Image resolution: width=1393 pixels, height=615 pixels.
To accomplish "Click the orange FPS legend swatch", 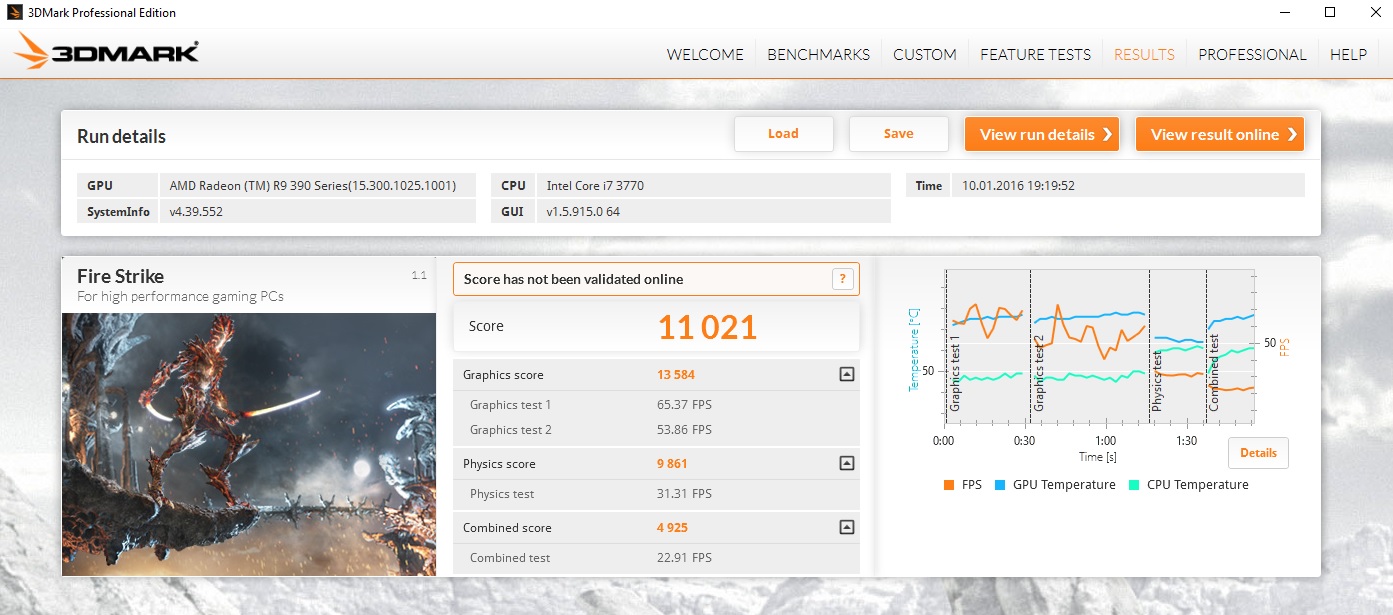I will pos(948,485).
